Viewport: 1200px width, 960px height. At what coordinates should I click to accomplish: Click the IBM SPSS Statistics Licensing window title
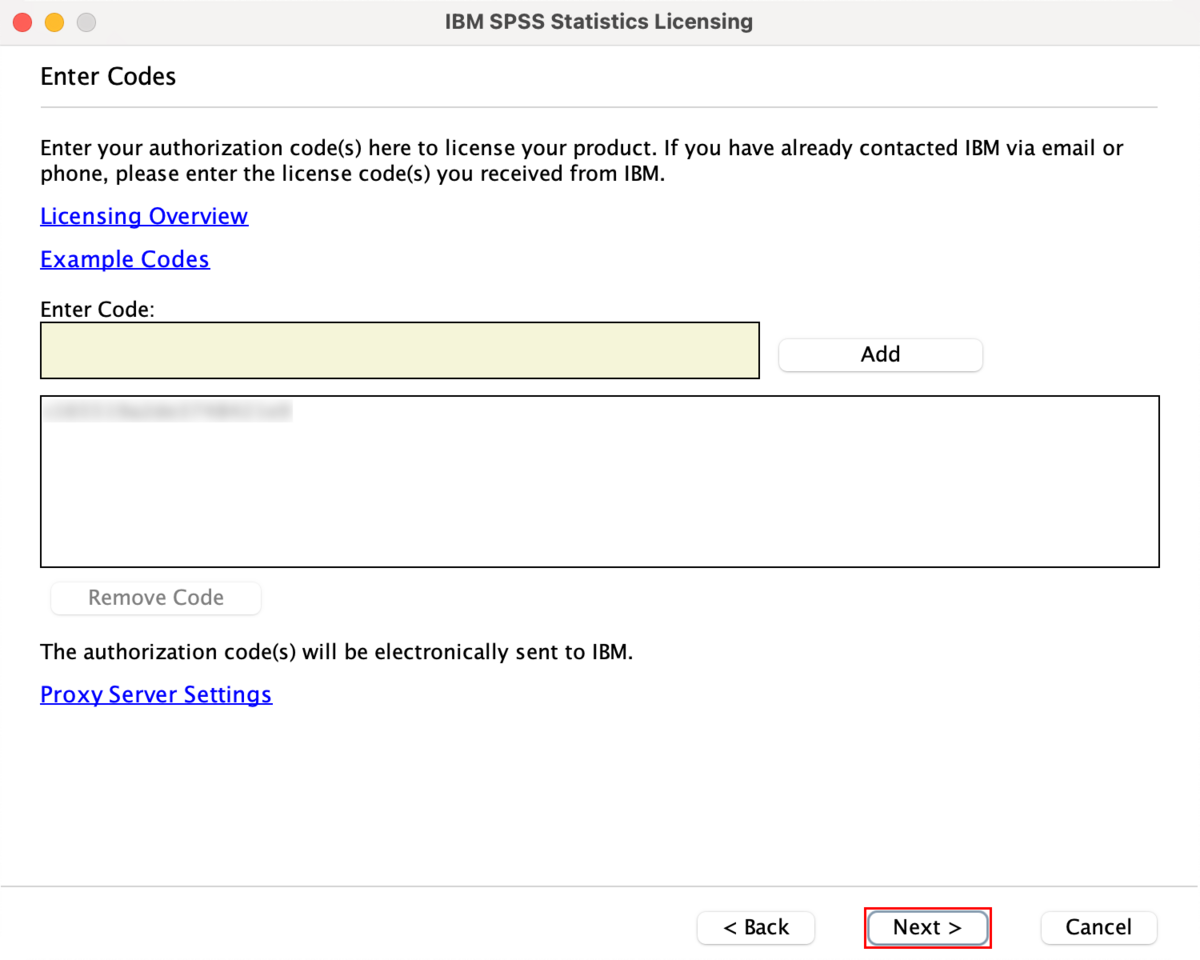(599, 22)
